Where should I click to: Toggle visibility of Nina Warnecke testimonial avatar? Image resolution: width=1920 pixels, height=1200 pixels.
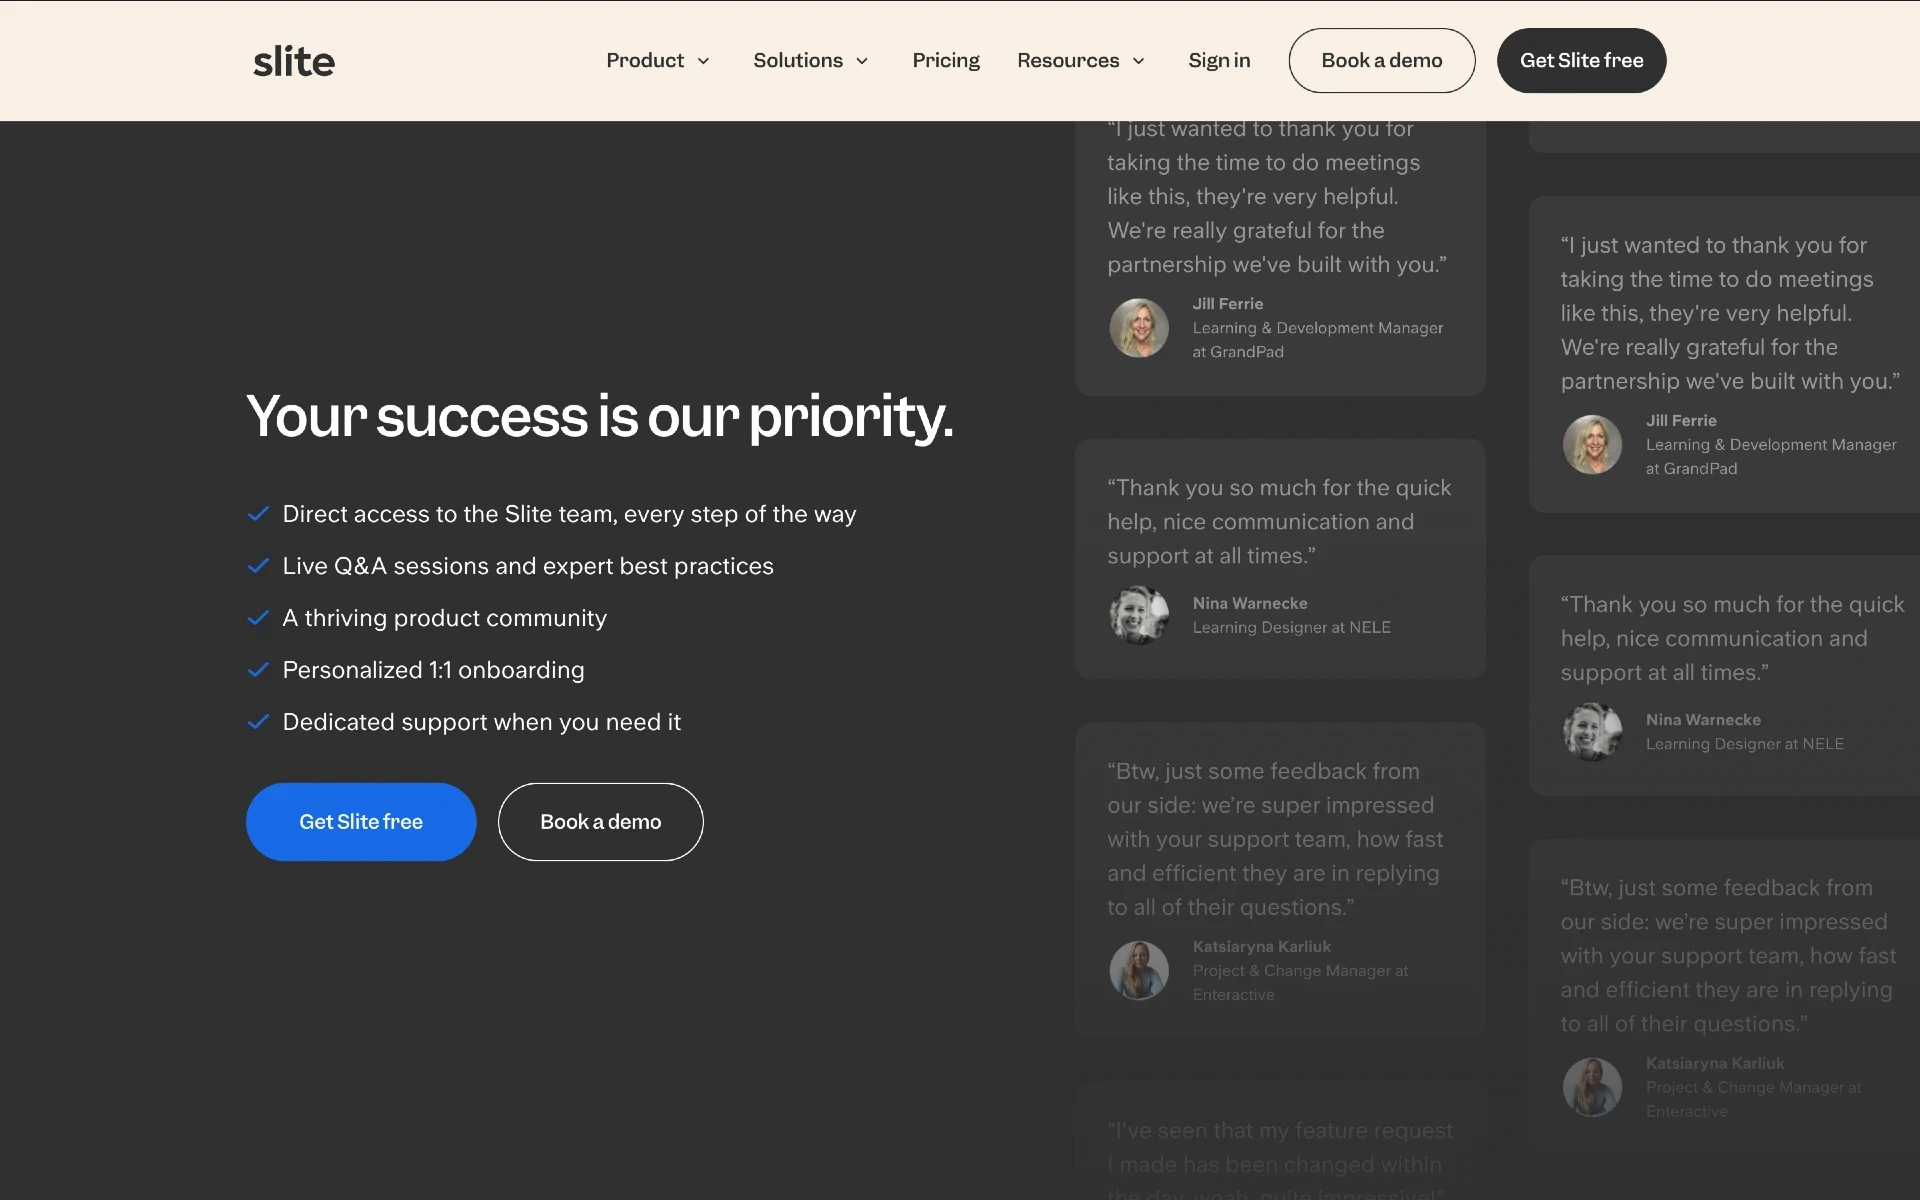[x=1139, y=614]
